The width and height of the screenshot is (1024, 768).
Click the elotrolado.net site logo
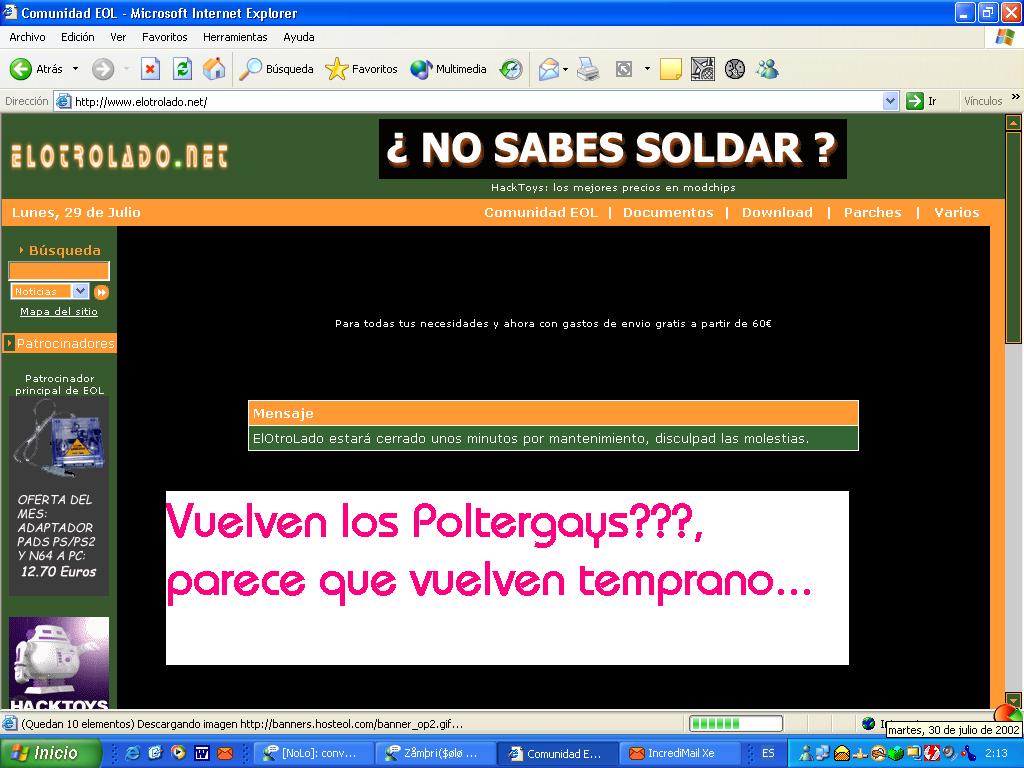120,156
